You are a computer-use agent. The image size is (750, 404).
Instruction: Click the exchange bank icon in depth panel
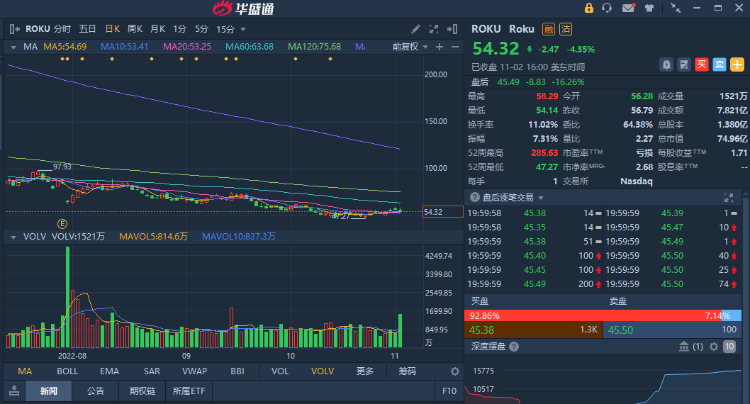point(684,347)
